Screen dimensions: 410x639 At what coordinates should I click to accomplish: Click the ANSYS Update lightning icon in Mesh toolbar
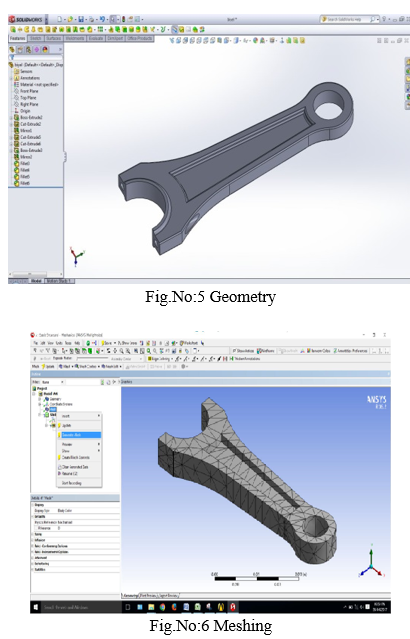(44, 366)
